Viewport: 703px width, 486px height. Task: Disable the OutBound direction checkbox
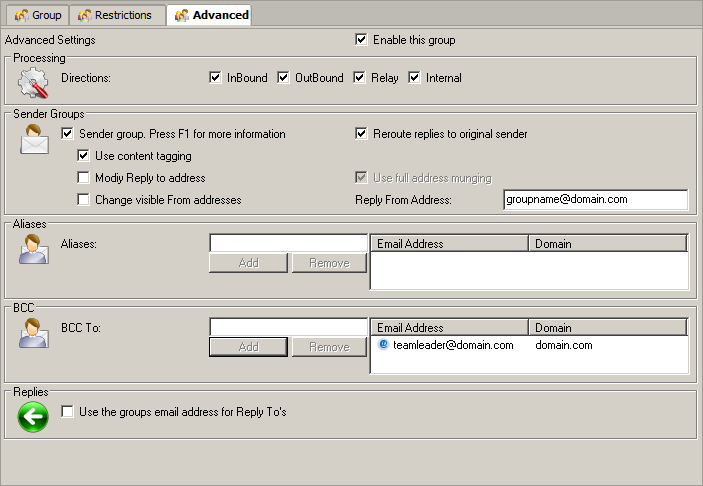point(283,78)
